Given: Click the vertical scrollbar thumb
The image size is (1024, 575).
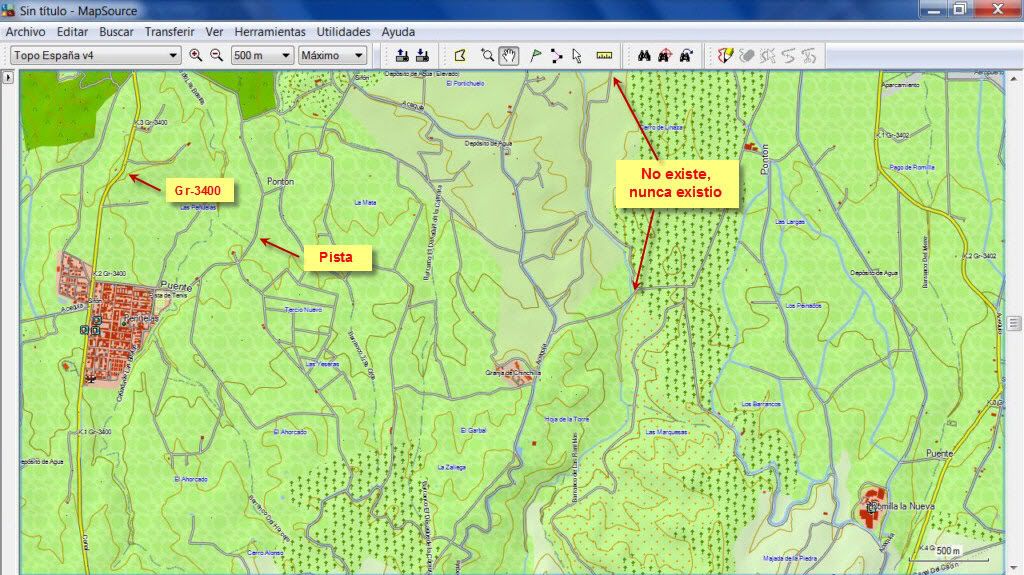Looking at the screenshot, I should point(1014,323).
